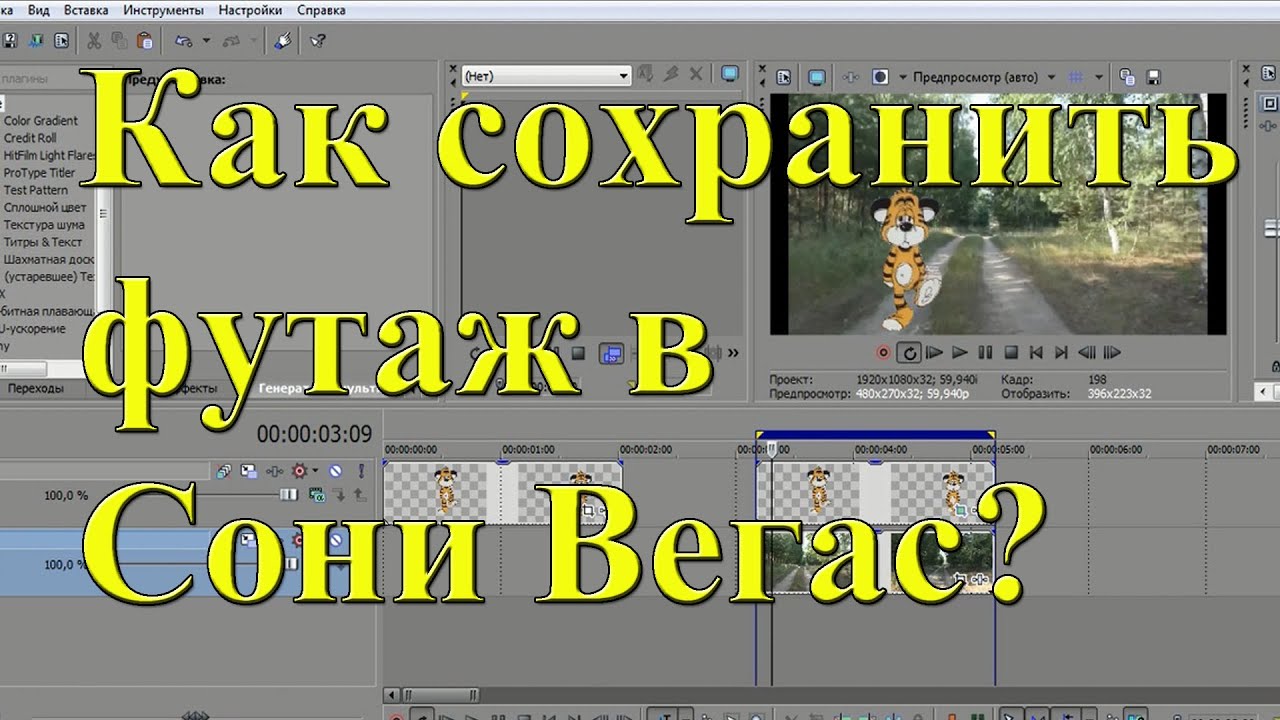Toggle loop playback under preview
Screen dimensions: 1280x720
pyautogui.click(x=909, y=352)
